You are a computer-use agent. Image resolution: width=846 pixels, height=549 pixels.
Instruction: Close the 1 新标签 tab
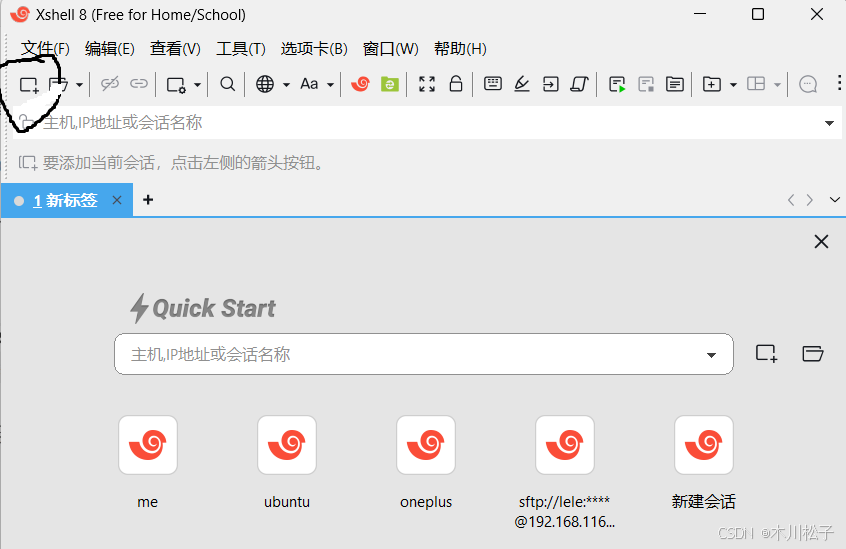(117, 200)
